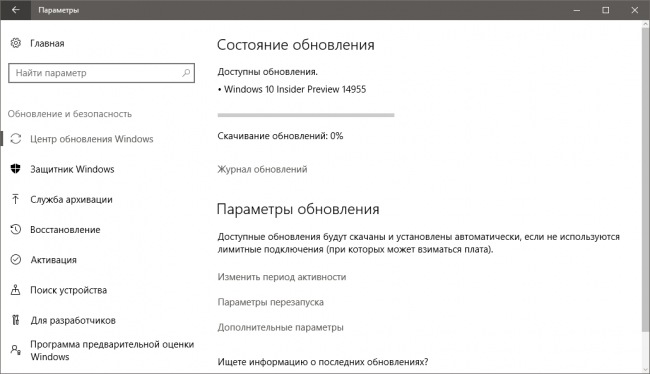Screen dimensions: 650x374
Task: Open Журнал обновлений link
Action: [262, 169]
